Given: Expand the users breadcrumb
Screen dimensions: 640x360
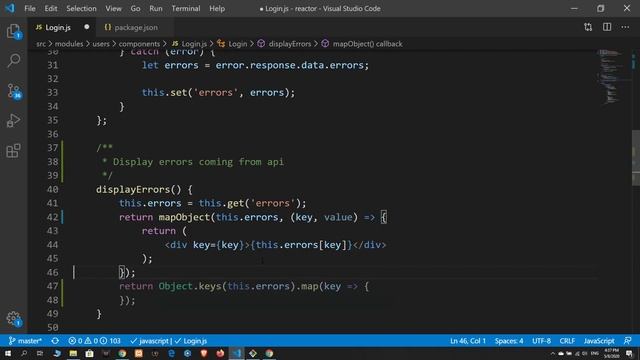Looking at the screenshot, I should click(101, 44).
